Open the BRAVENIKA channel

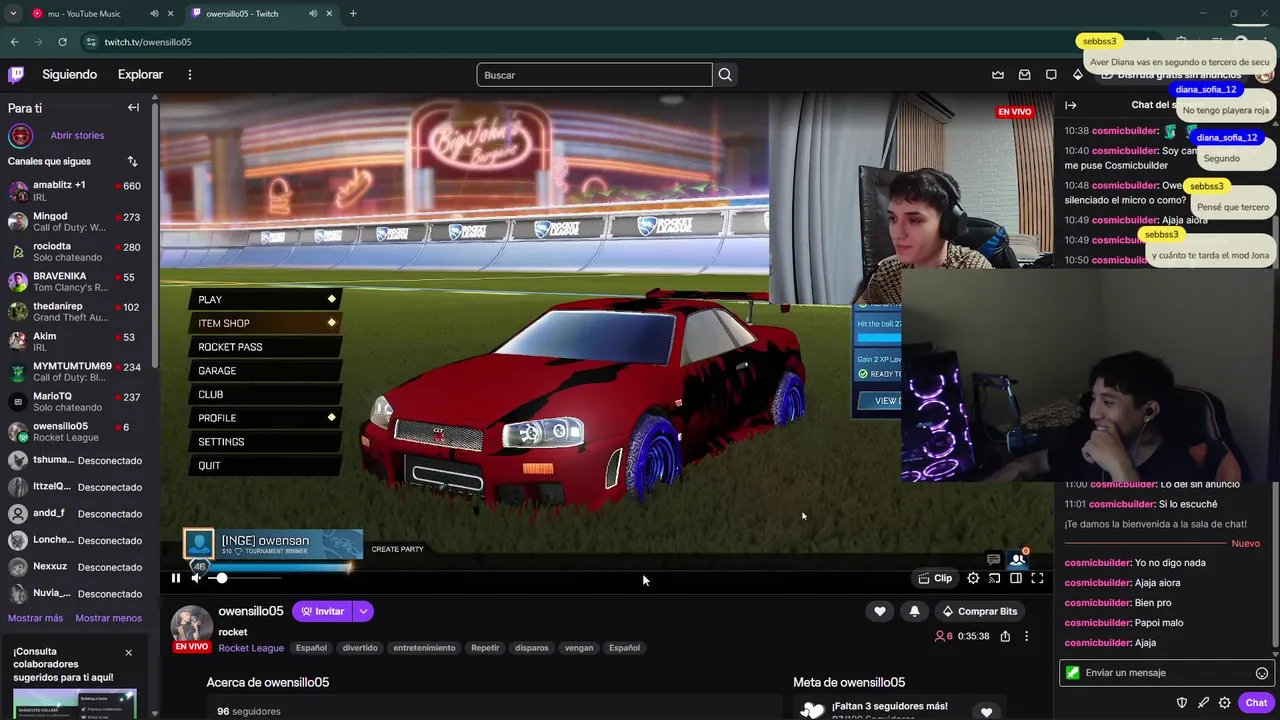[x=76, y=282]
